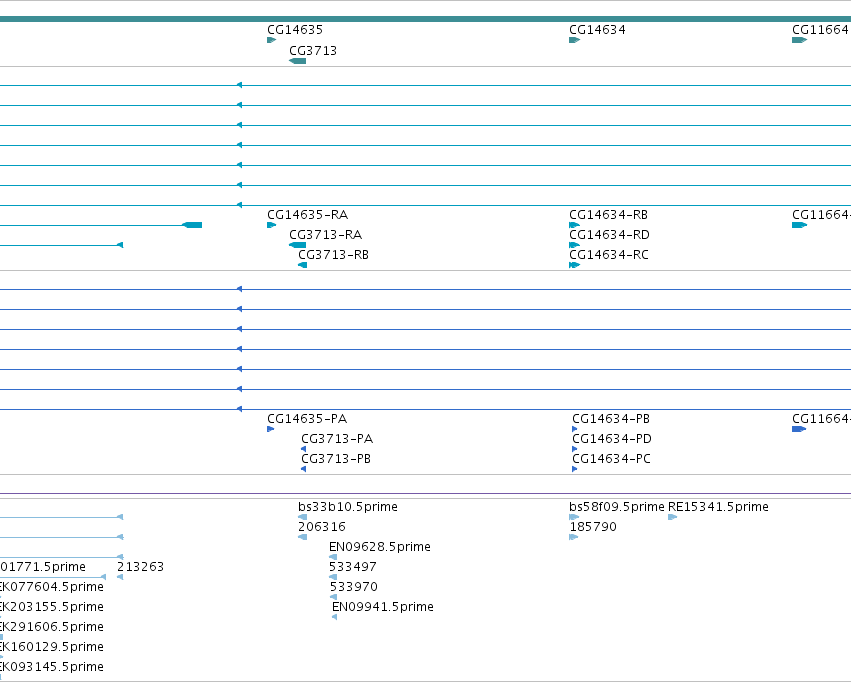Image resolution: width=851 pixels, height=682 pixels.
Task: Click the CG14635 gene arrow glyph
Action: pos(271,40)
